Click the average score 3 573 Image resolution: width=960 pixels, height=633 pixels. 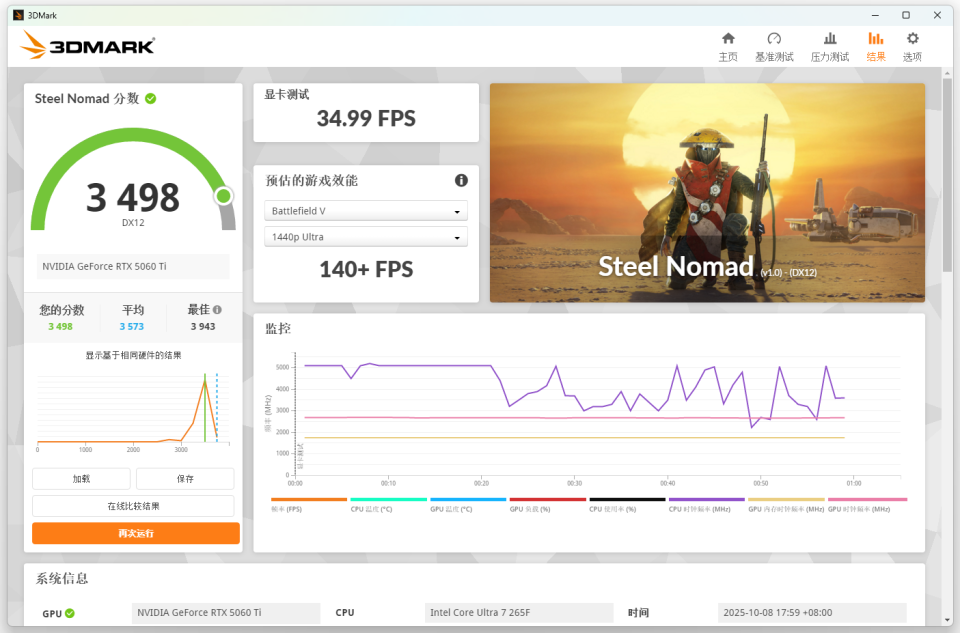tap(132, 326)
